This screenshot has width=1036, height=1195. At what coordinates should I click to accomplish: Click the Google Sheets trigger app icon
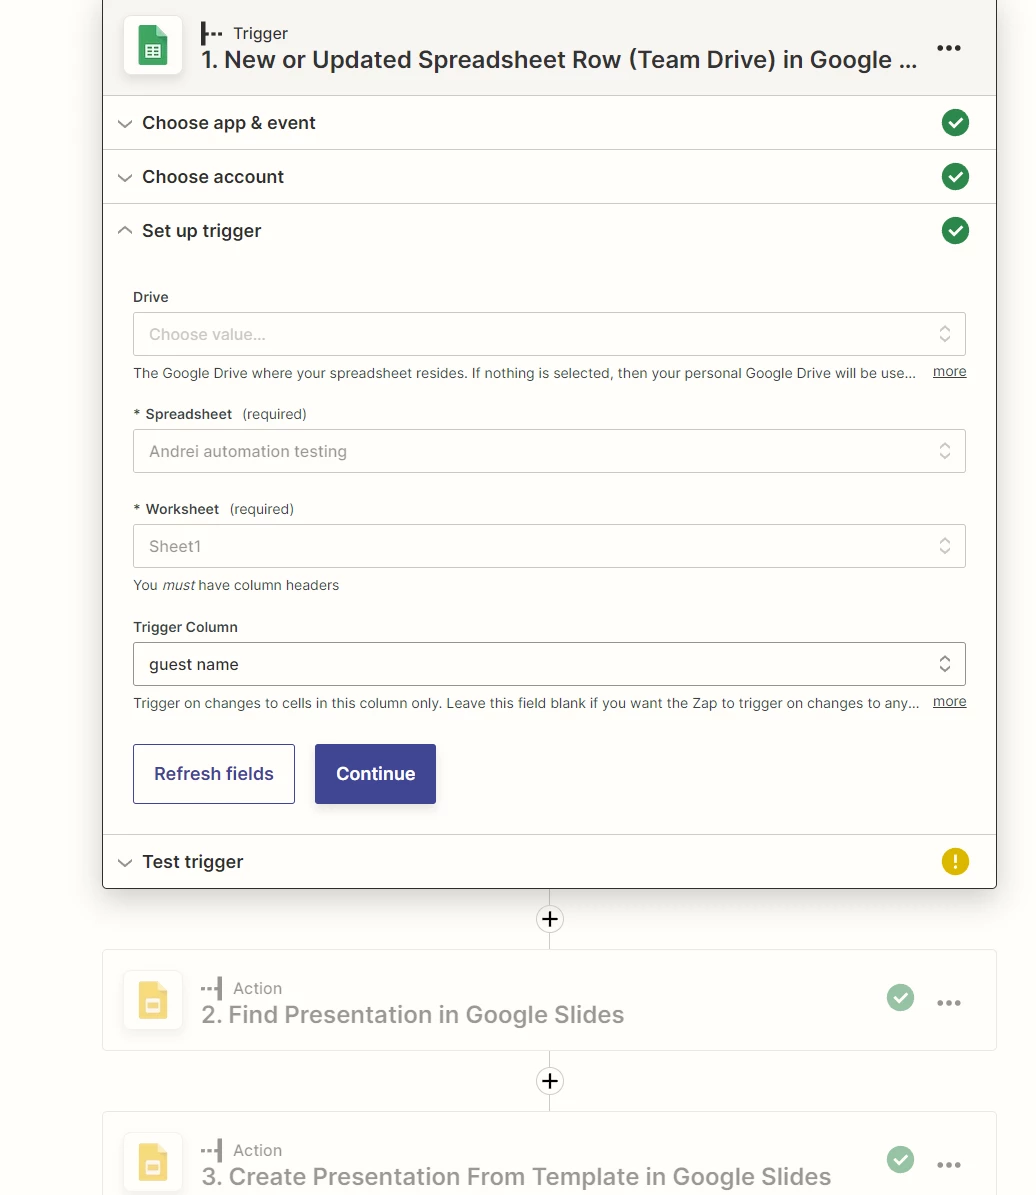(152, 46)
